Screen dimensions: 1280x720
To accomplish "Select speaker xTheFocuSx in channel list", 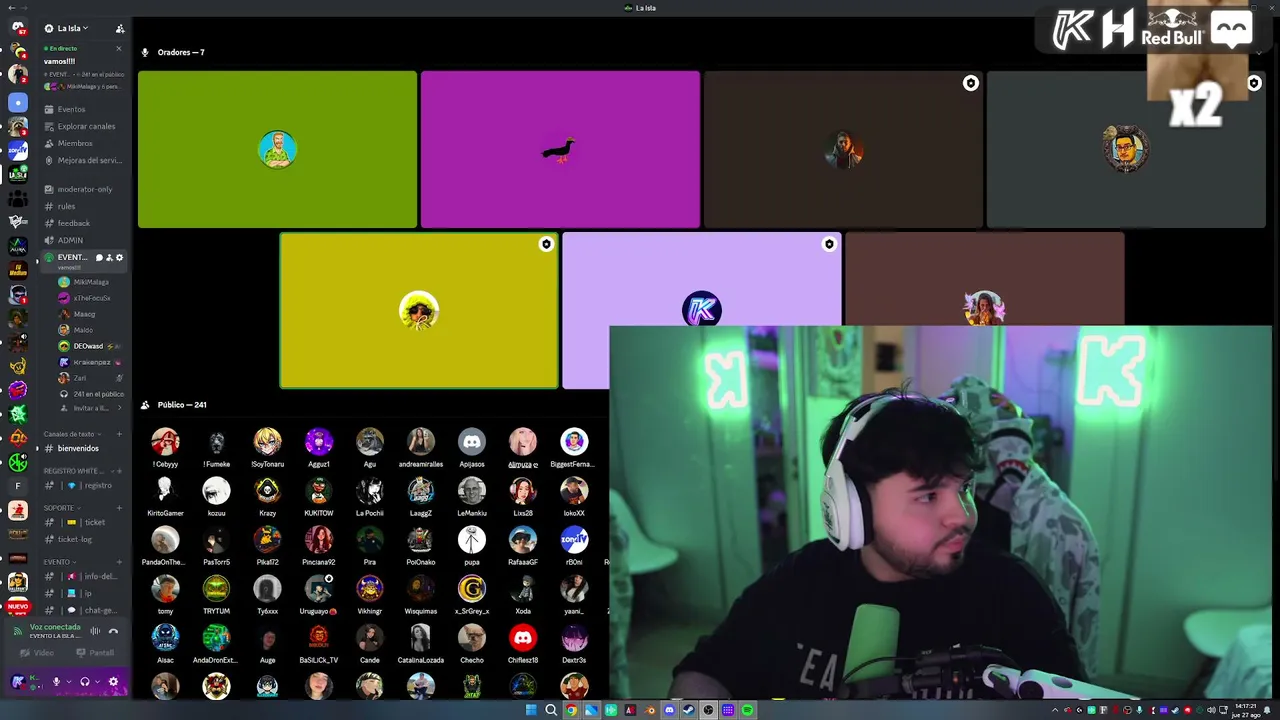I will 90,298.
